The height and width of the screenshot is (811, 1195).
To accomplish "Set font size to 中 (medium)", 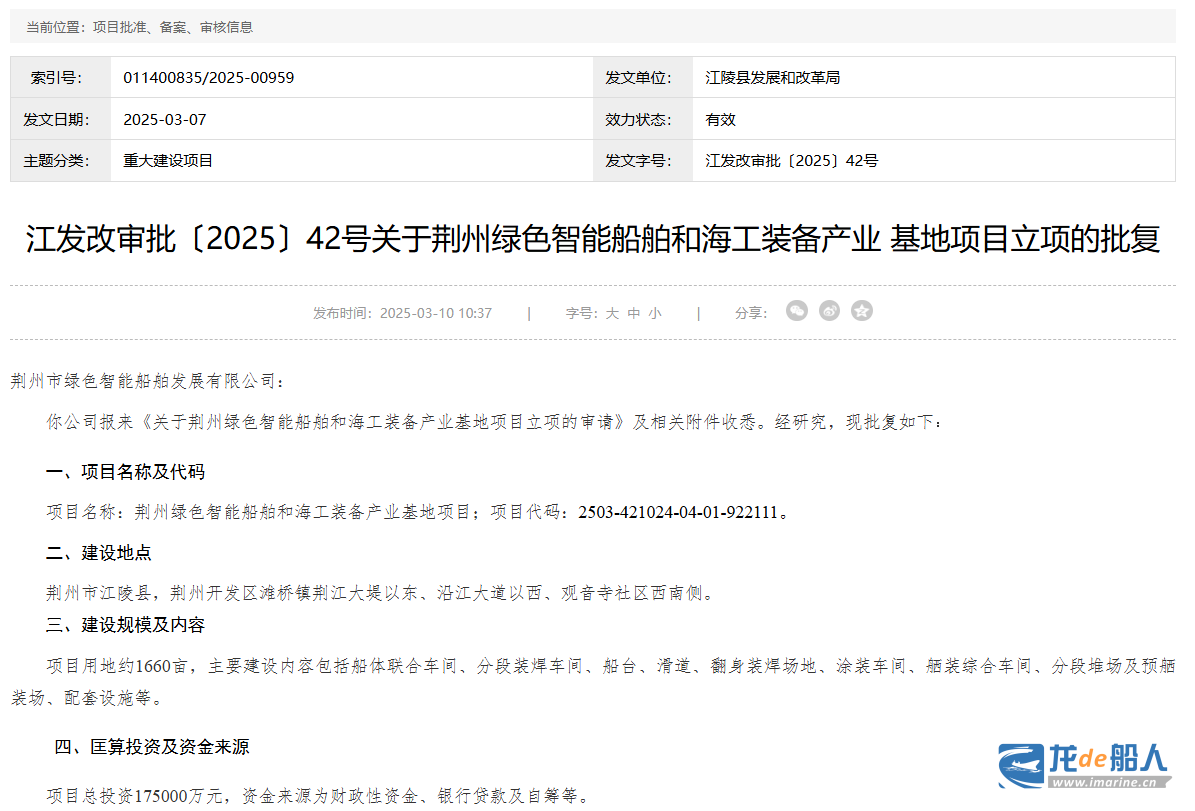I will 633,313.
